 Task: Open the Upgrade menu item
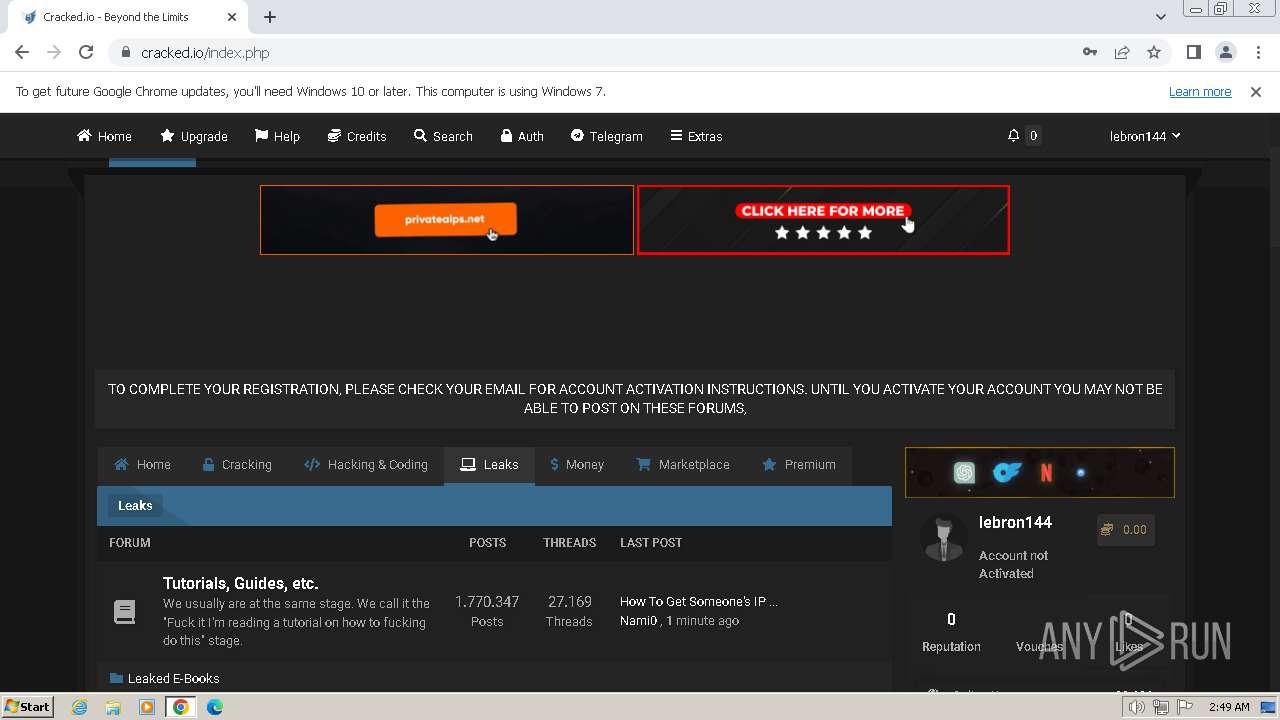[194, 136]
